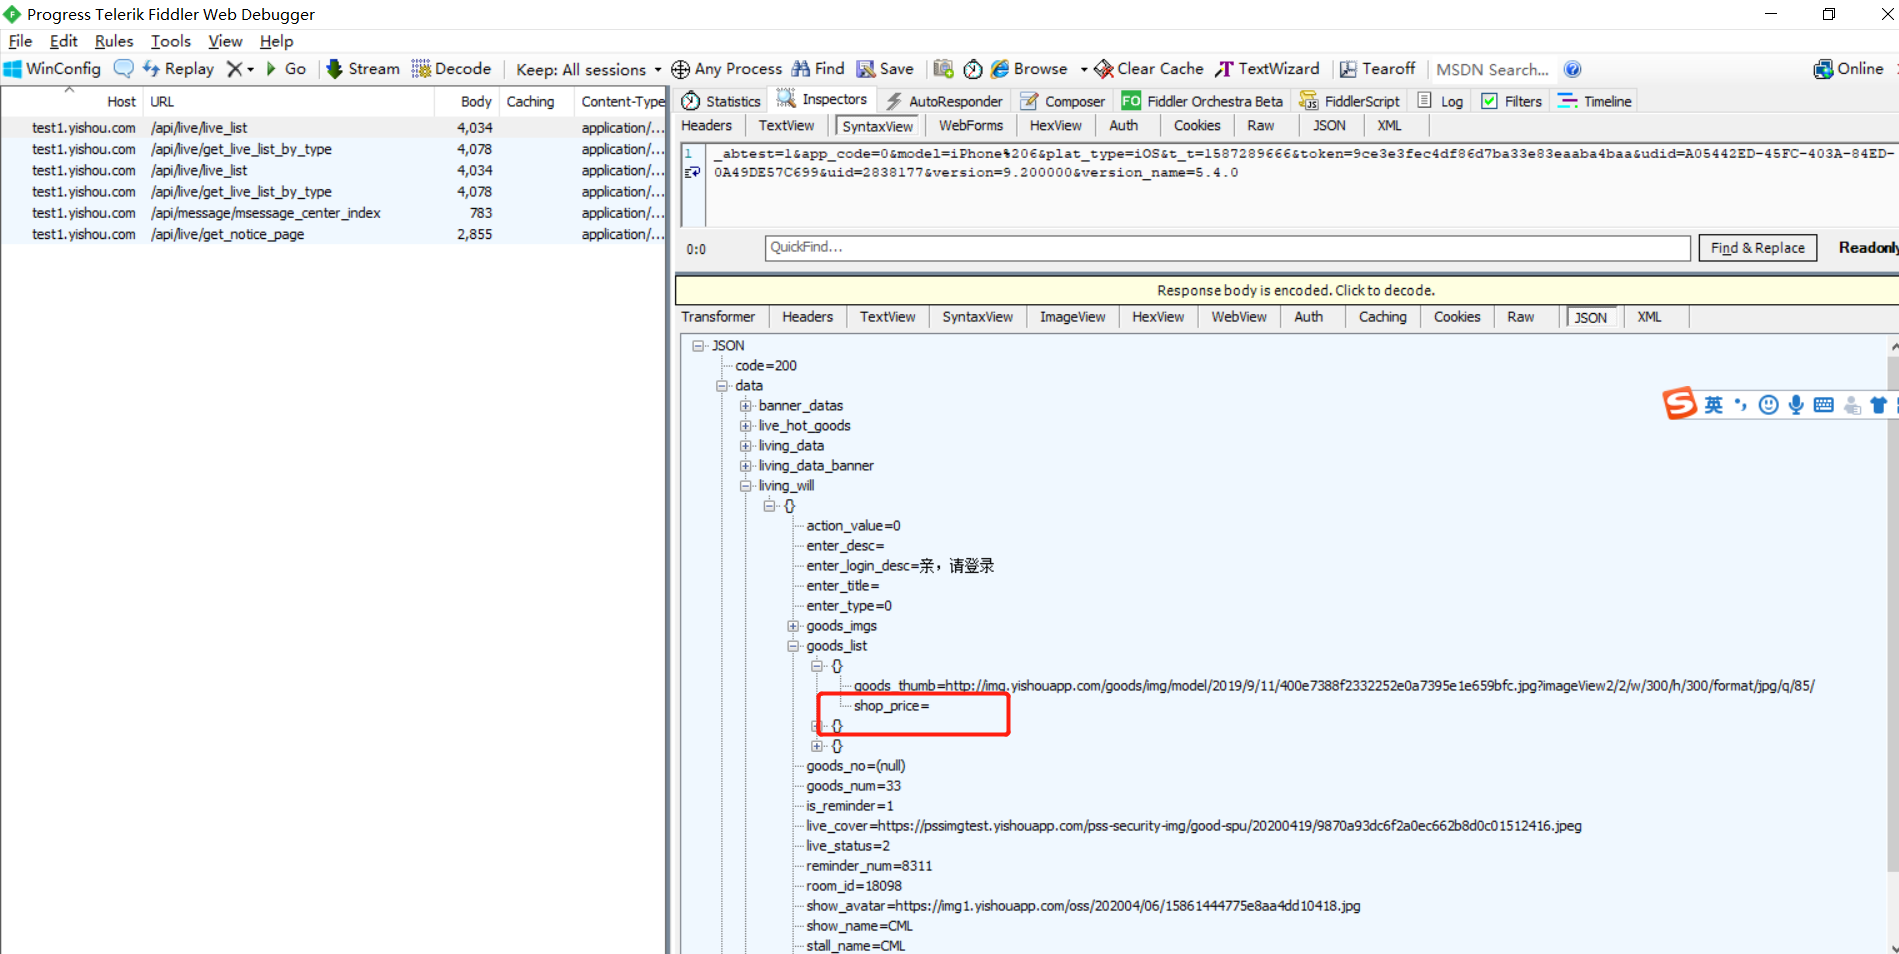Click the timer stopwatch icon
The height and width of the screenshot is (954, 1899).
point(973,69)
